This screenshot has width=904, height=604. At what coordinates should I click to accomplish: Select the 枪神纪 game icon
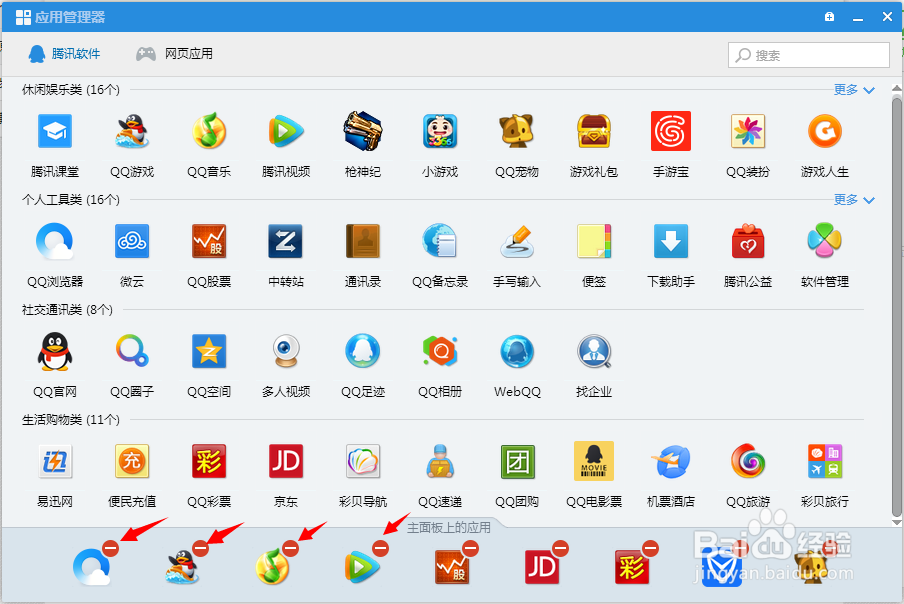pos(363,131)
